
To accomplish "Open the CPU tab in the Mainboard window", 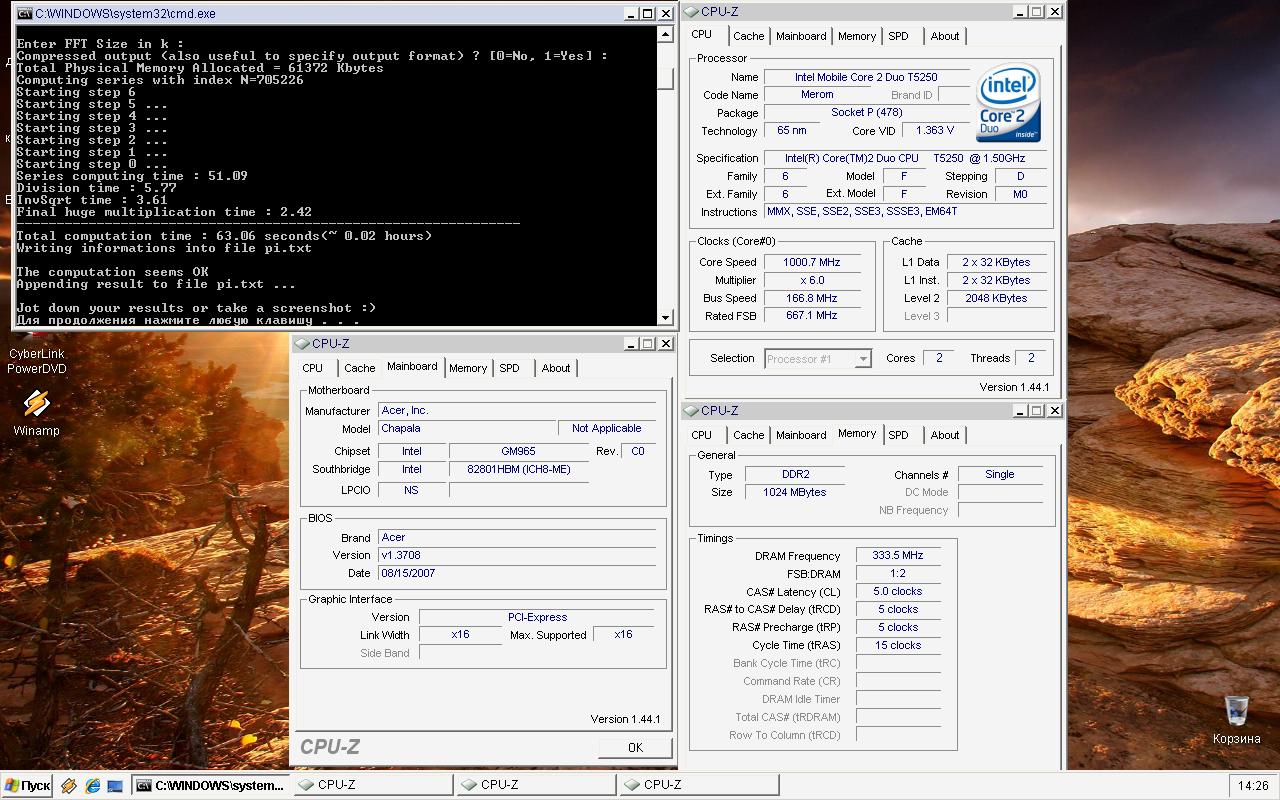I will point(313,368).
